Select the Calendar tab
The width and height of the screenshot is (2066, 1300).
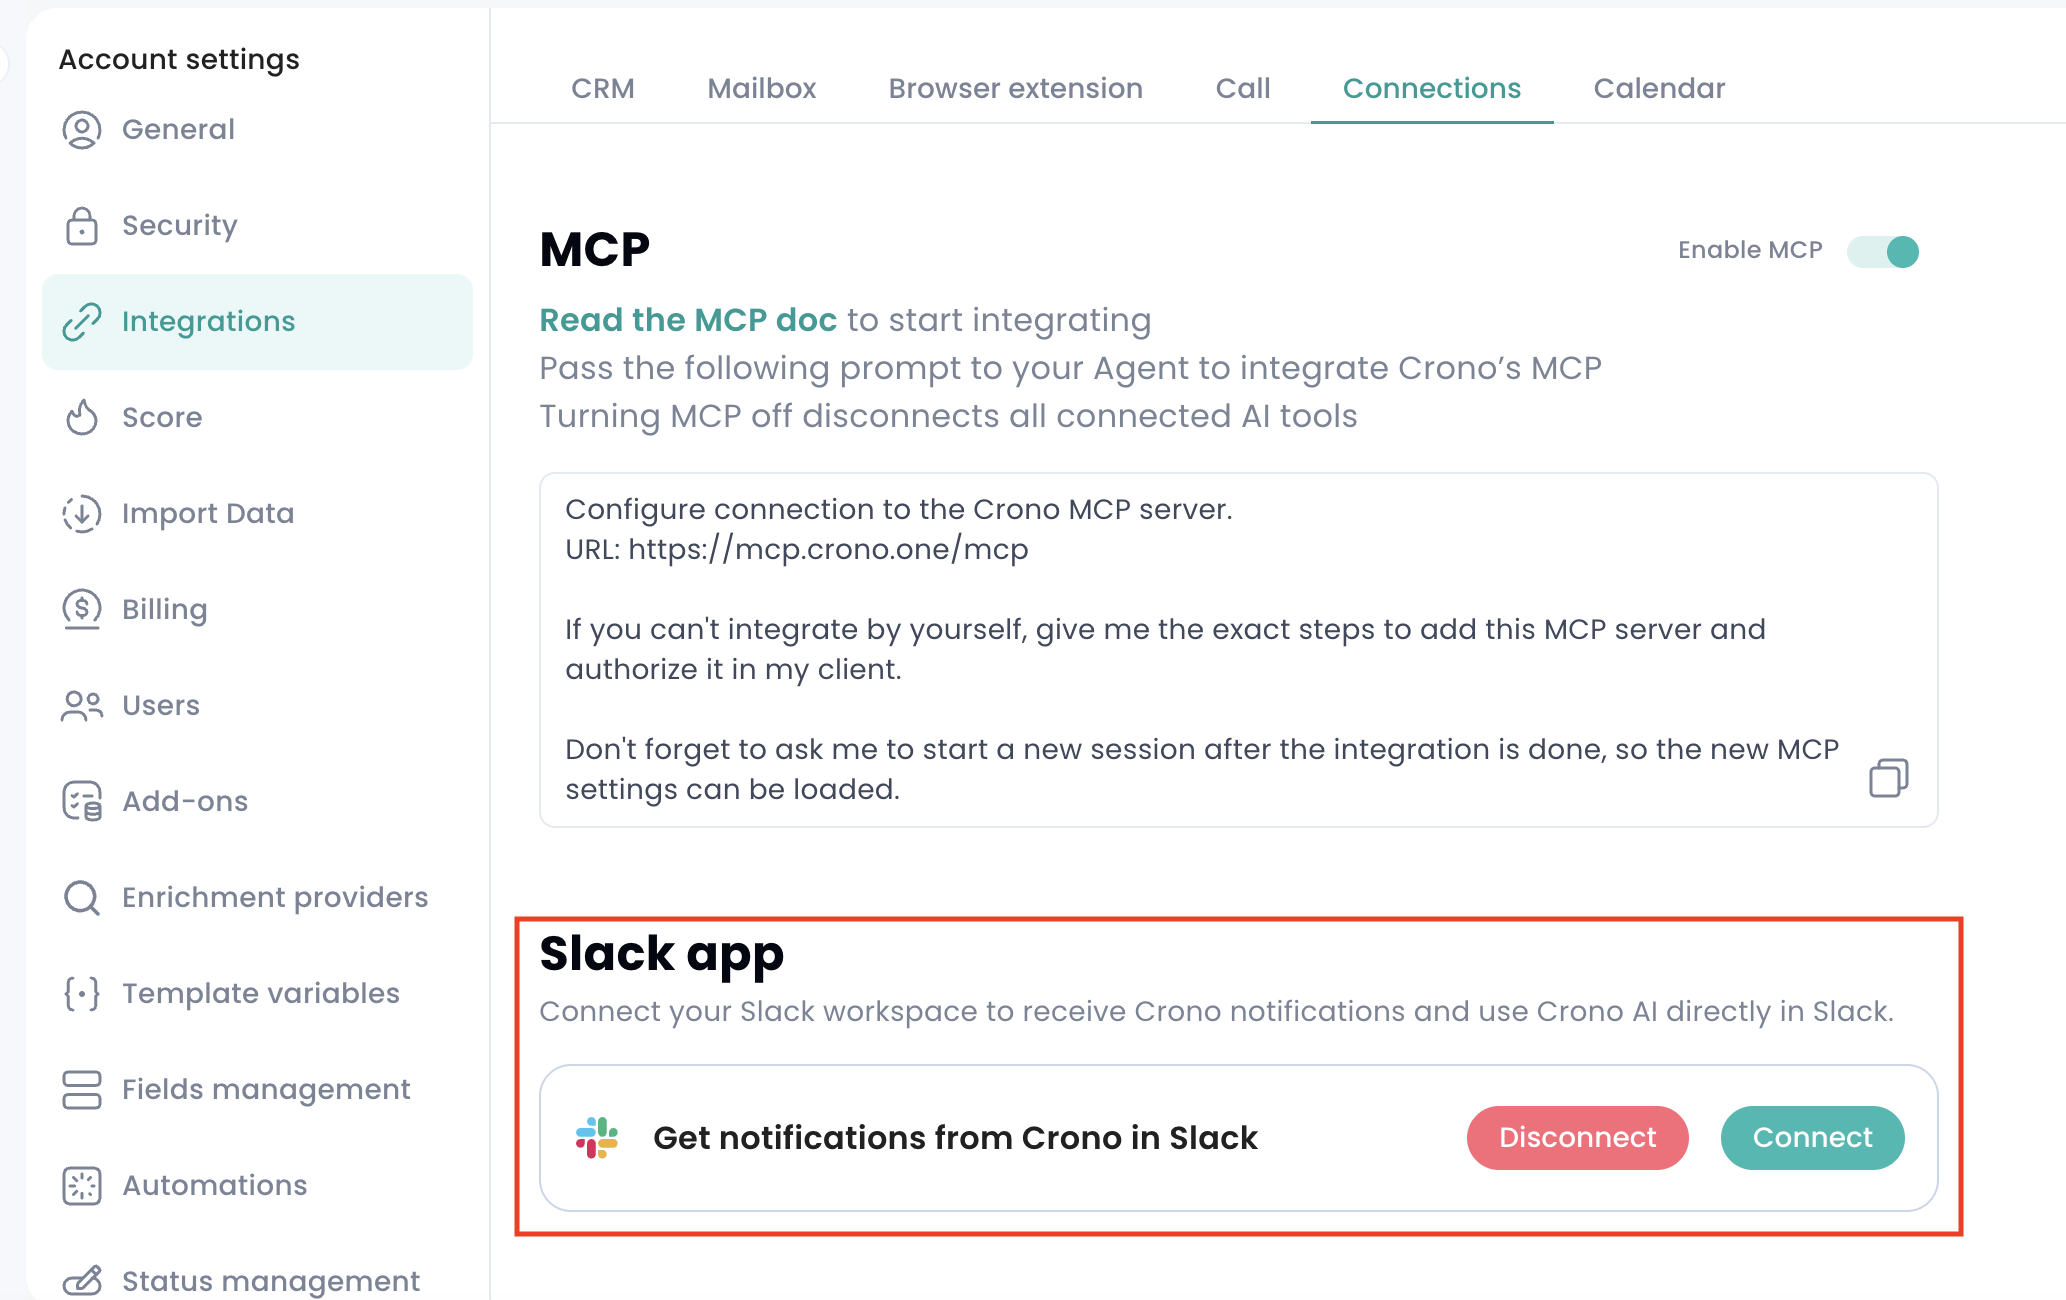(x=1659, y=89)
